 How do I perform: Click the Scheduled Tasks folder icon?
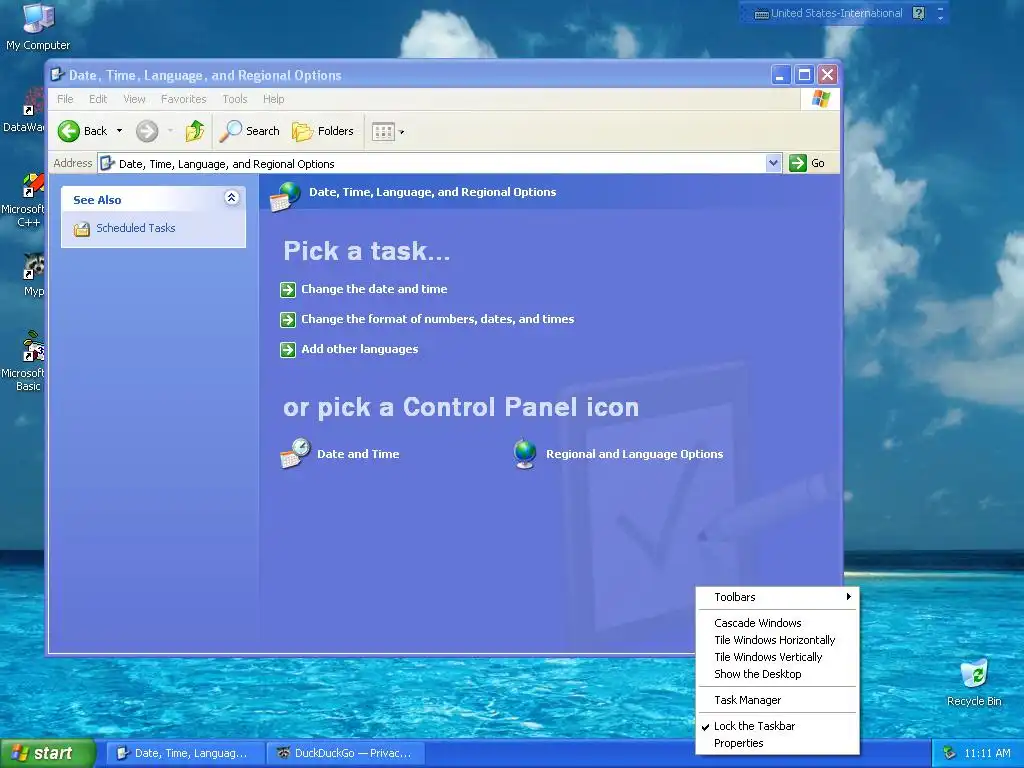(x=82, y=229)
